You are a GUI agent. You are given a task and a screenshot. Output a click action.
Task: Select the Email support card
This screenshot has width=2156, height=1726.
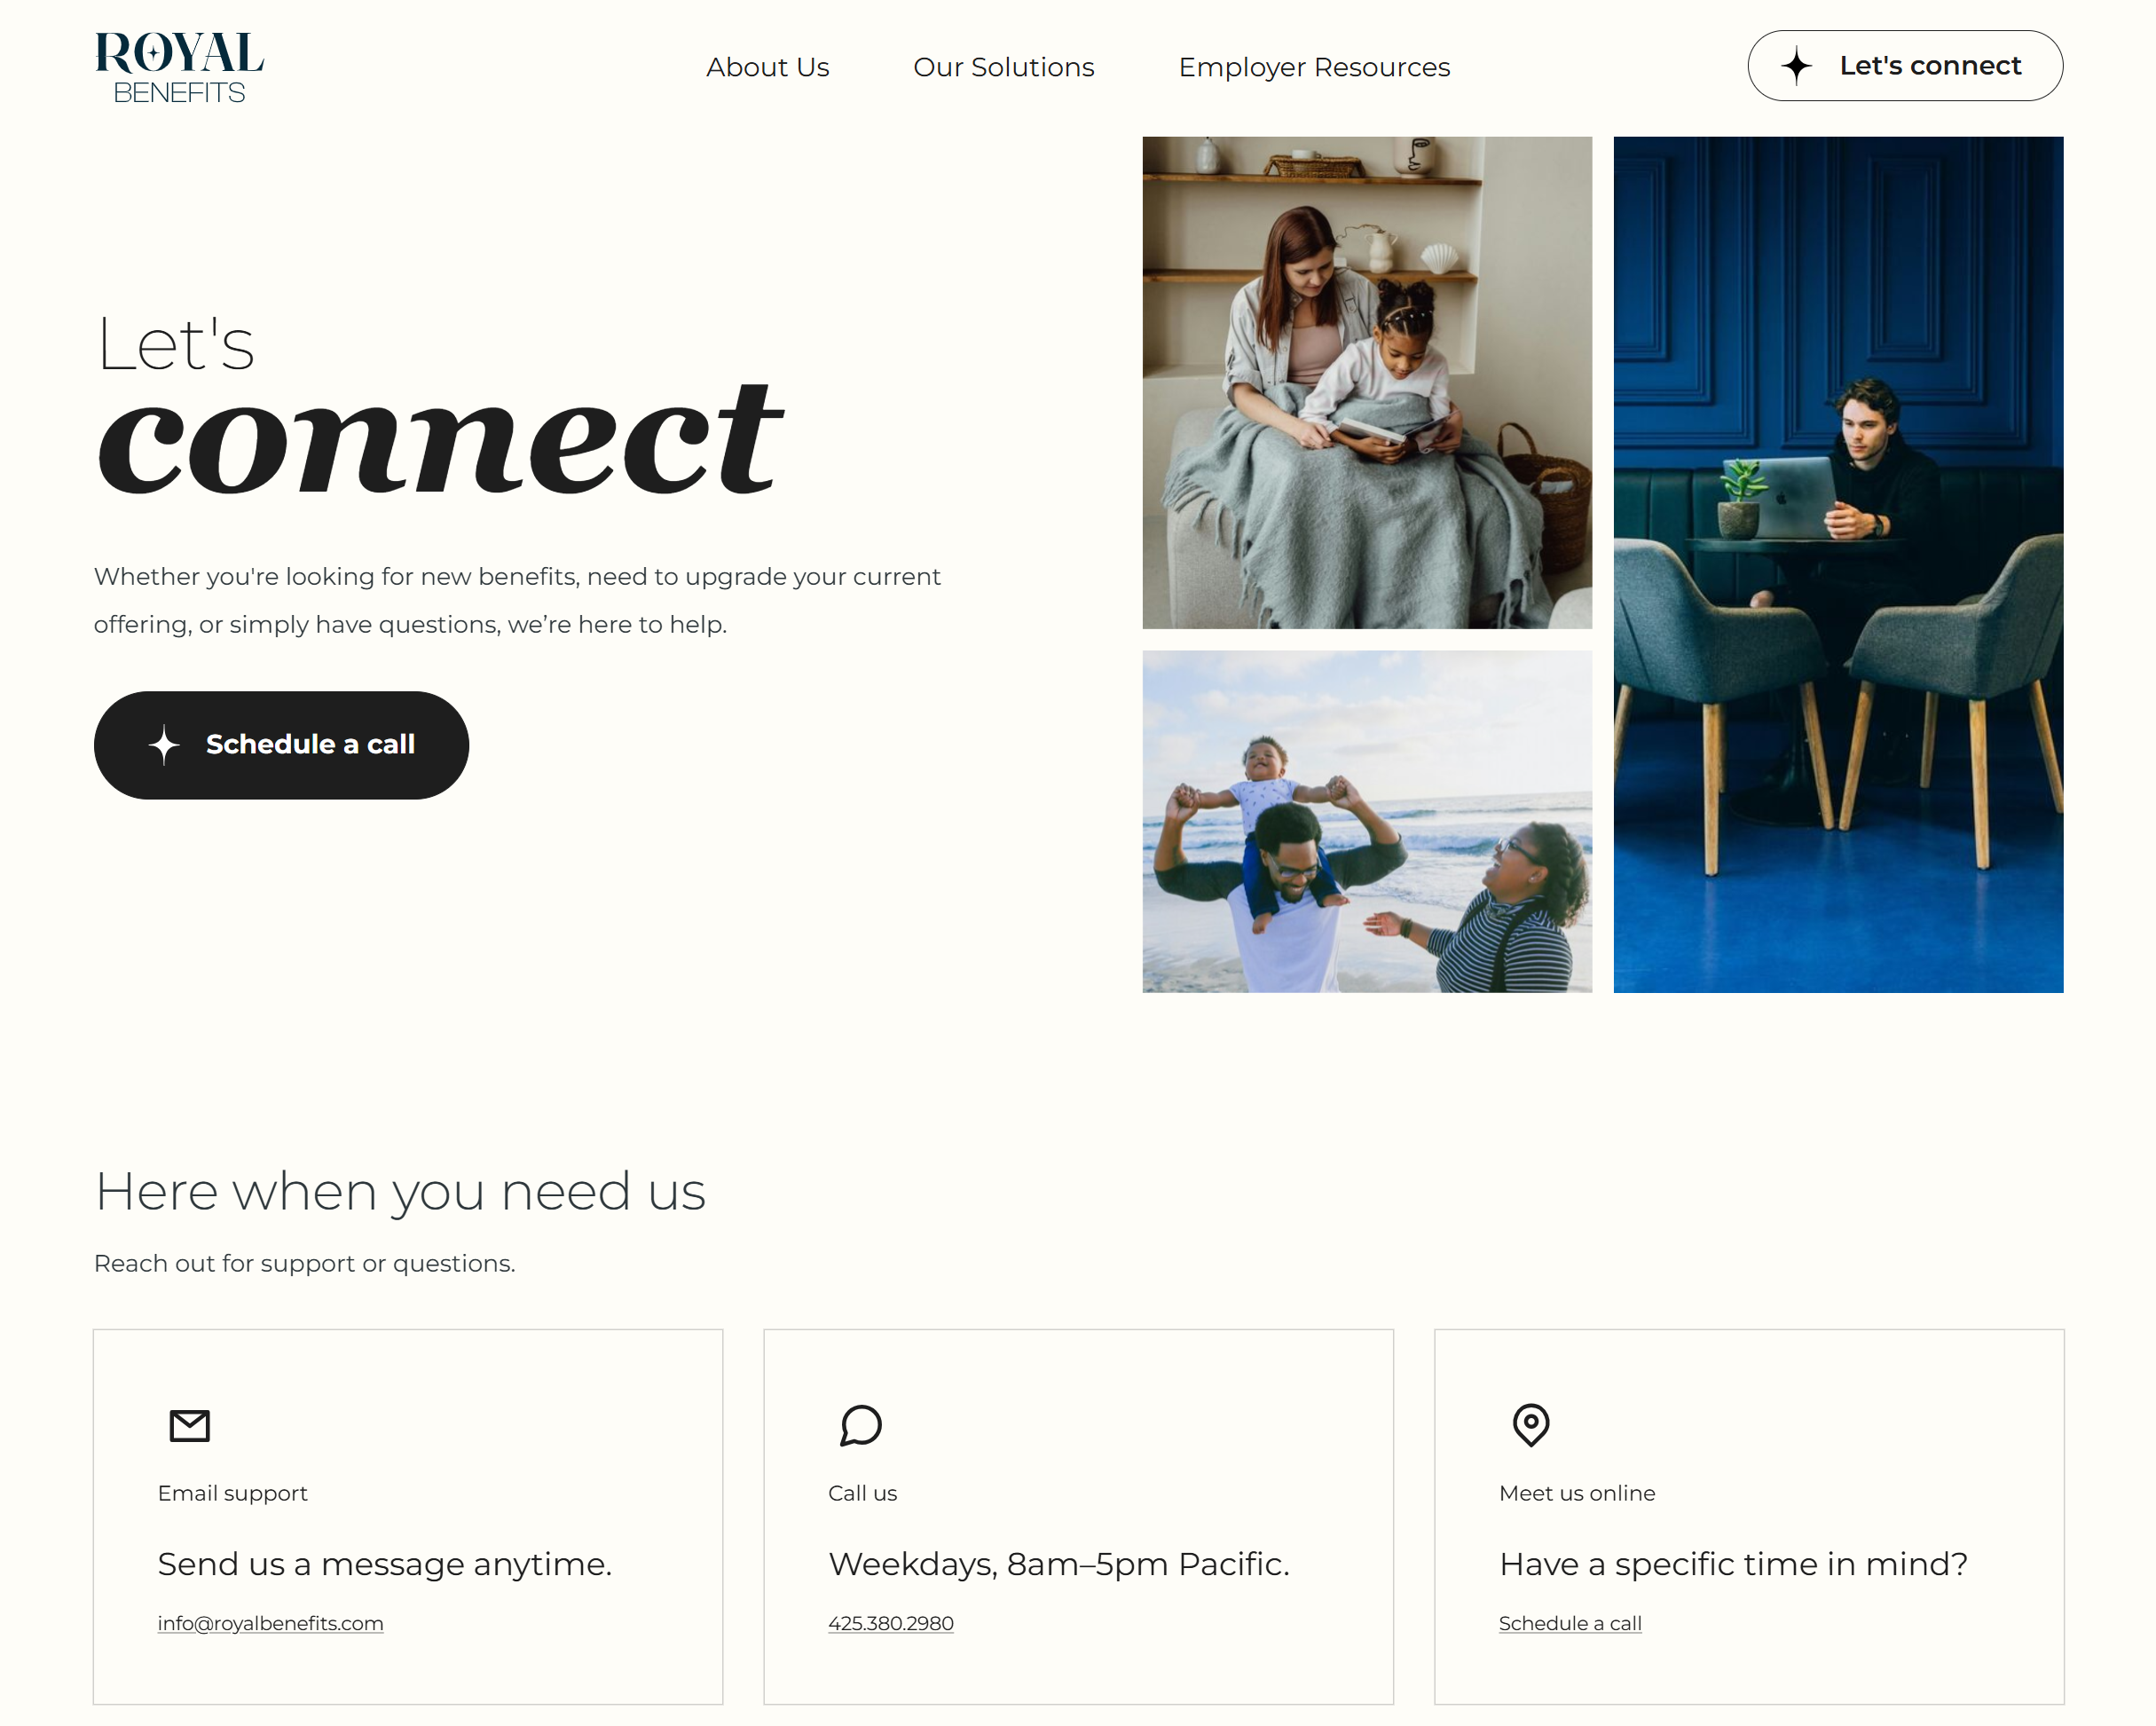(408, 1516)
